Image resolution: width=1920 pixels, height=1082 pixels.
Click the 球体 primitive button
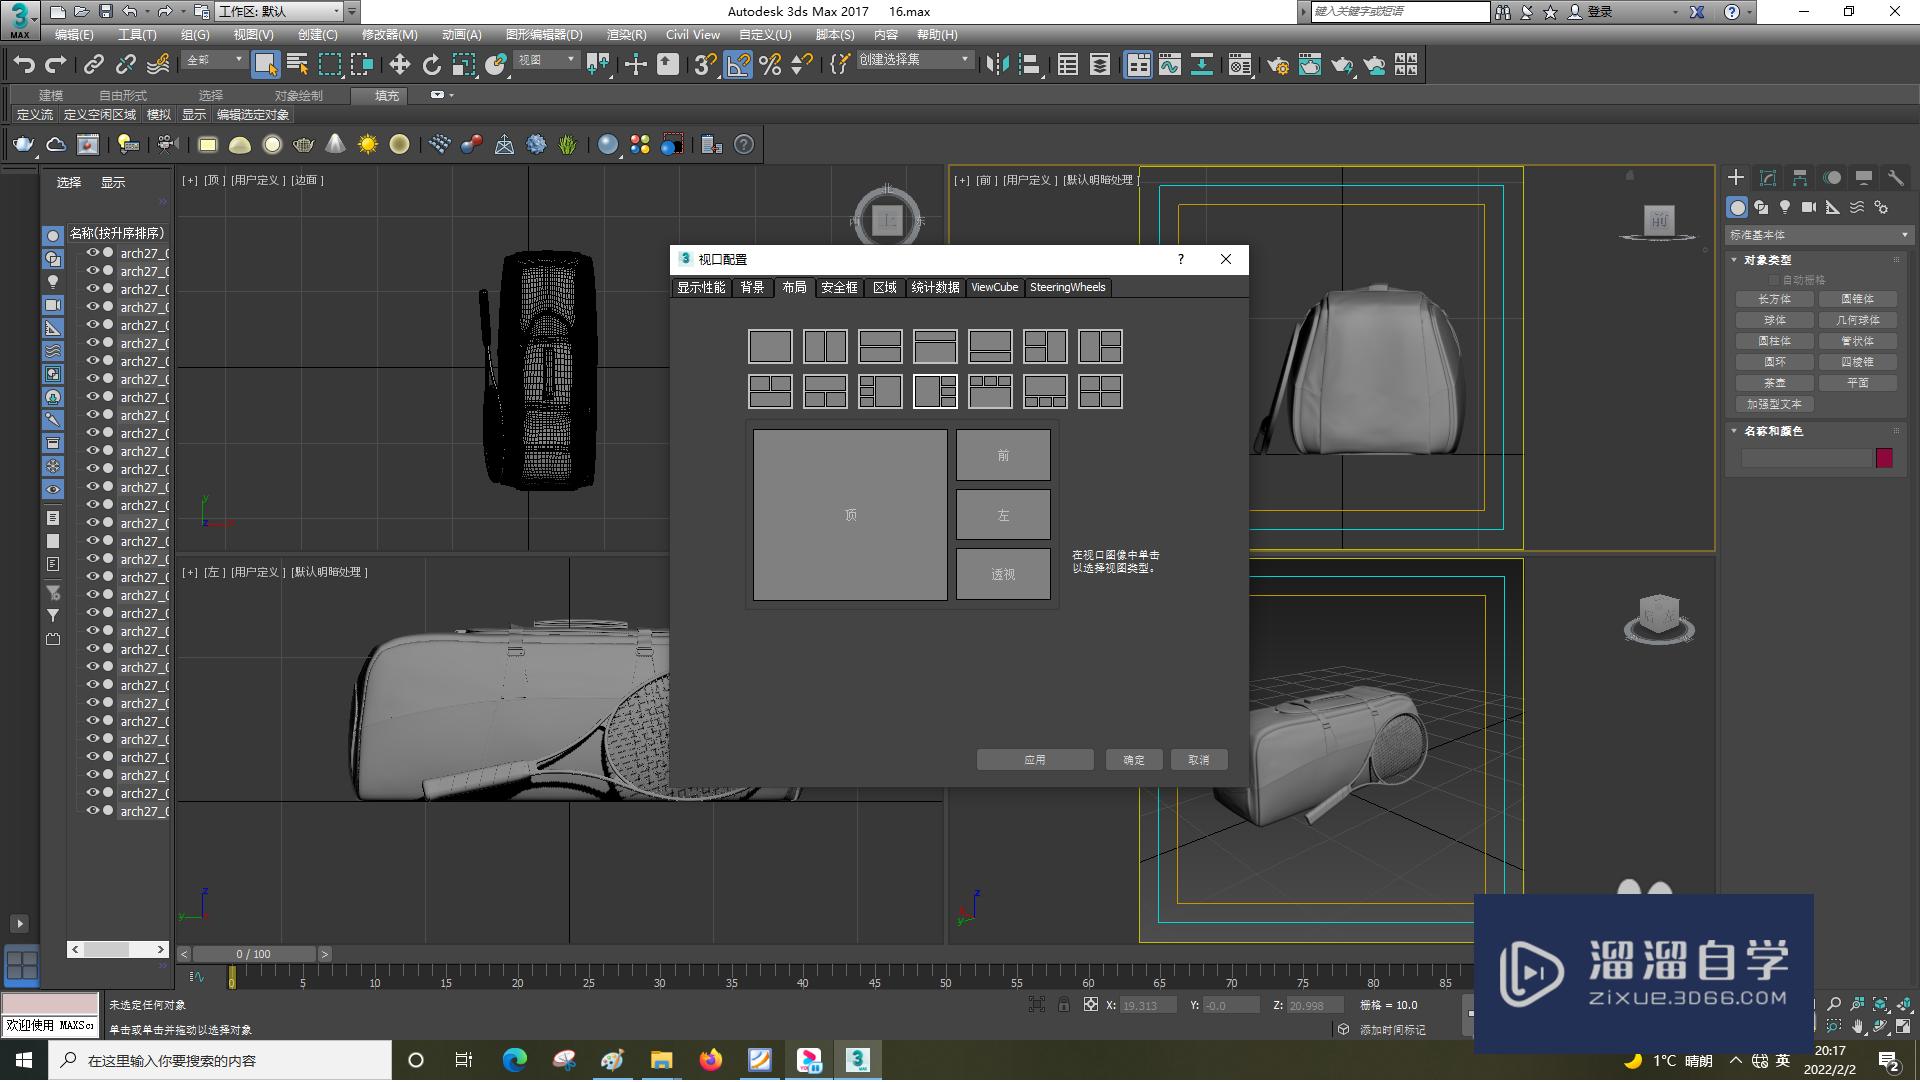coord(1775,320)
